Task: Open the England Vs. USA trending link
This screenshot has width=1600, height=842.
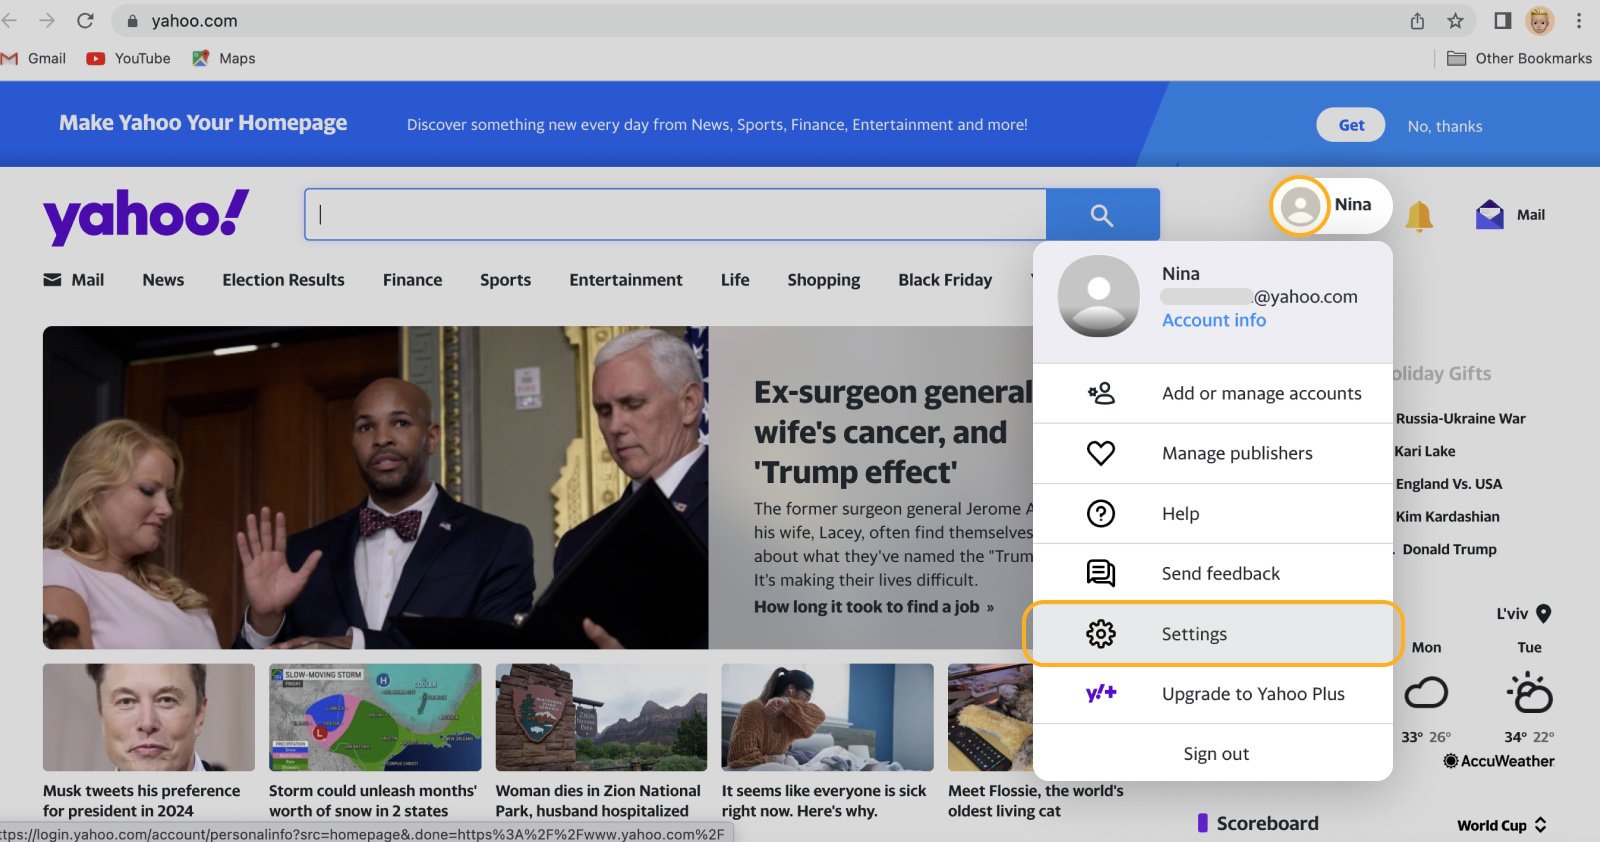Action: click(1448, 484)
